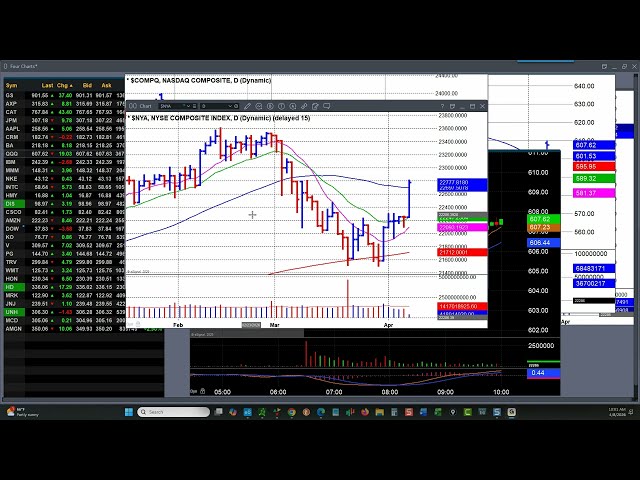The image size is (640, 480).
Task: Click the Chart window menu icon
Action: (132, 106)
